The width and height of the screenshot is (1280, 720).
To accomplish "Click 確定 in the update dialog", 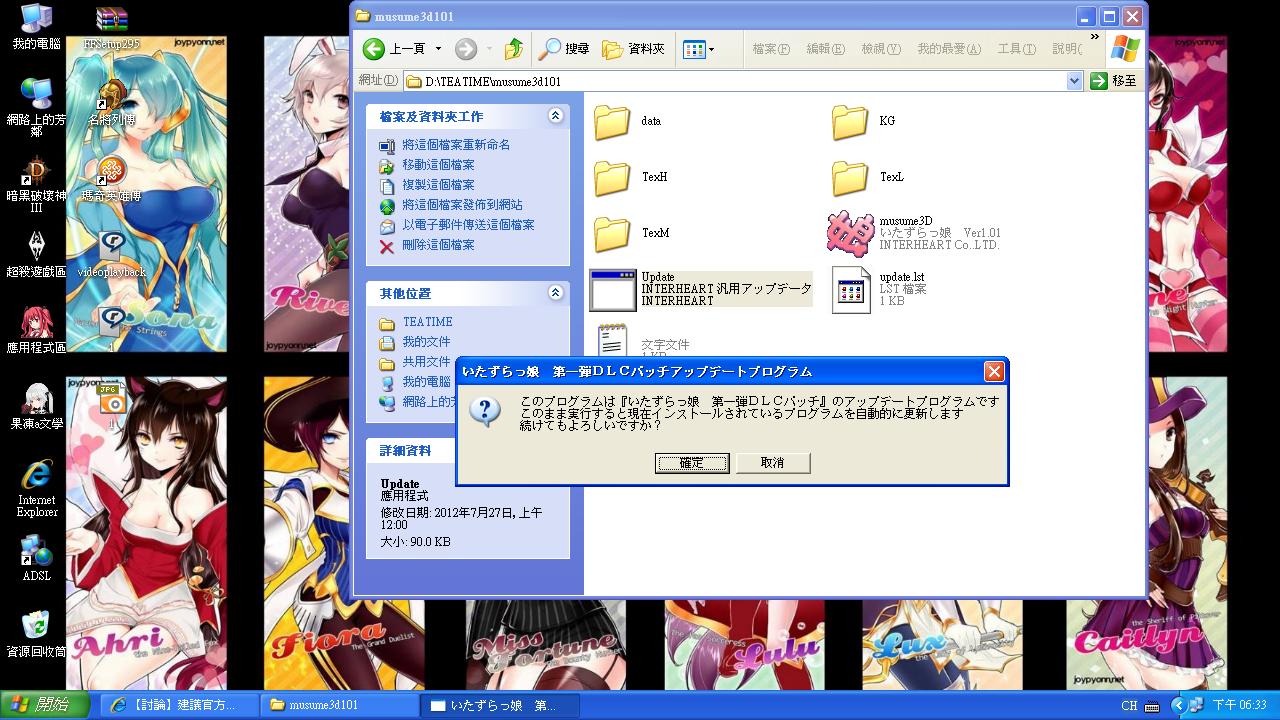I will (x=691, y=463).
